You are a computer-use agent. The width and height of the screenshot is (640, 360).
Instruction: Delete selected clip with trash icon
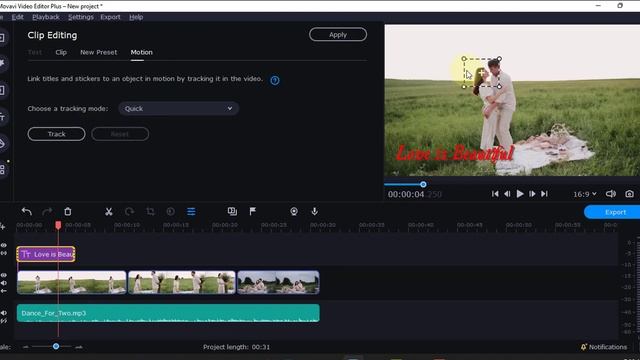coord(68,211)
